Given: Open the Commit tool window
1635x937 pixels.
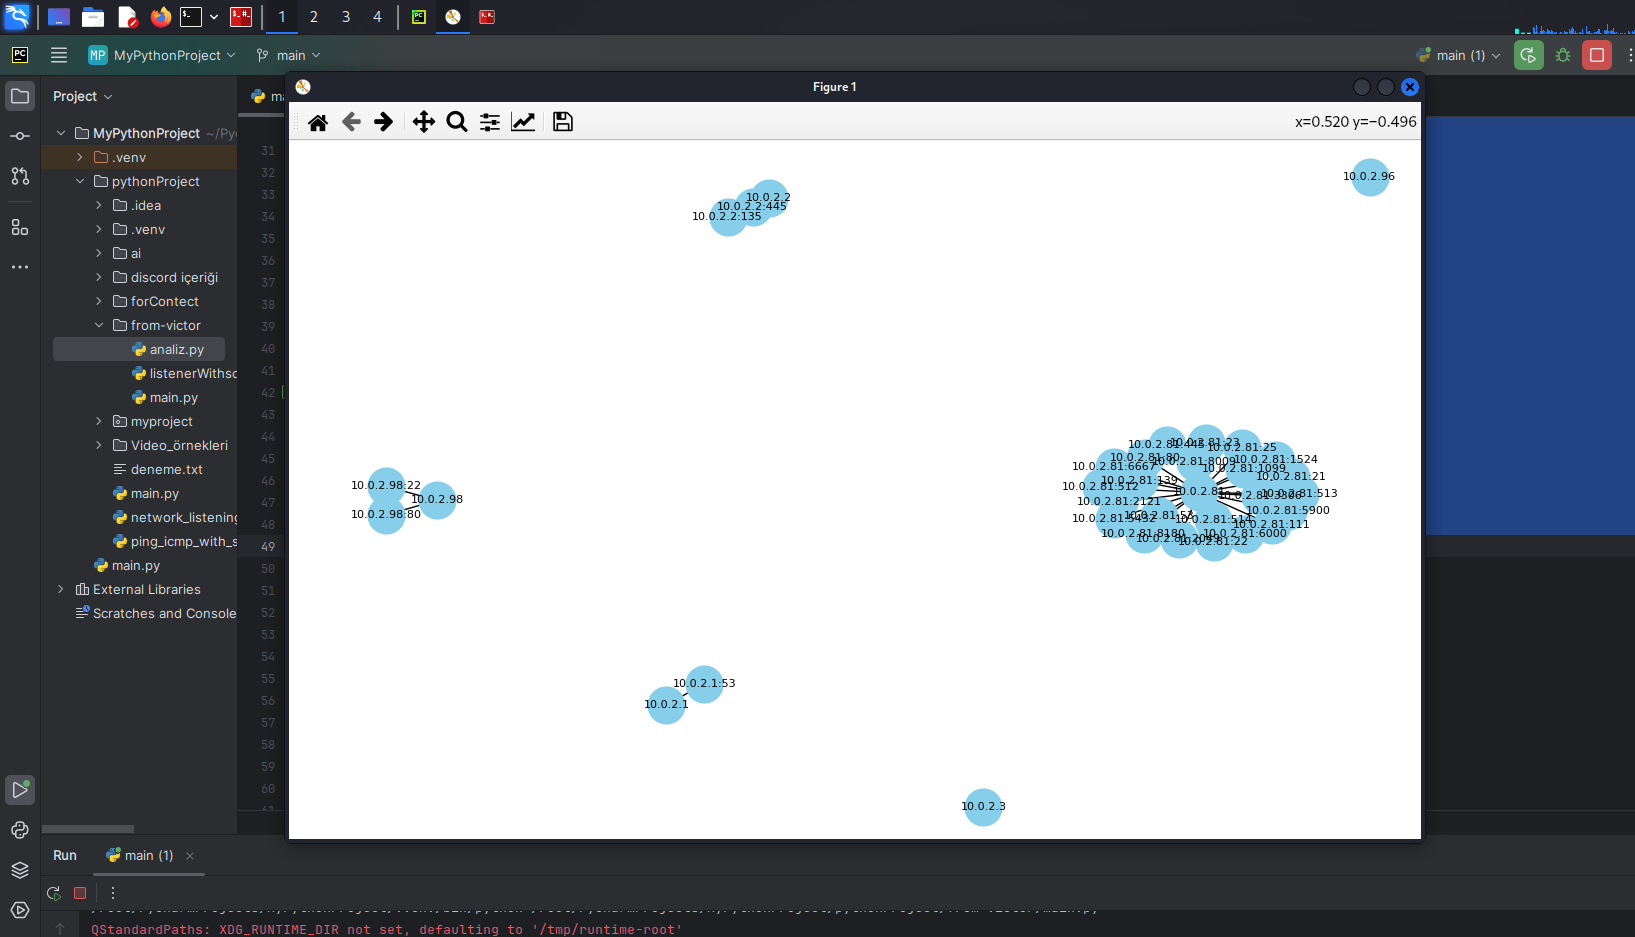Looking at the screenshot, I should coord(20,135).
